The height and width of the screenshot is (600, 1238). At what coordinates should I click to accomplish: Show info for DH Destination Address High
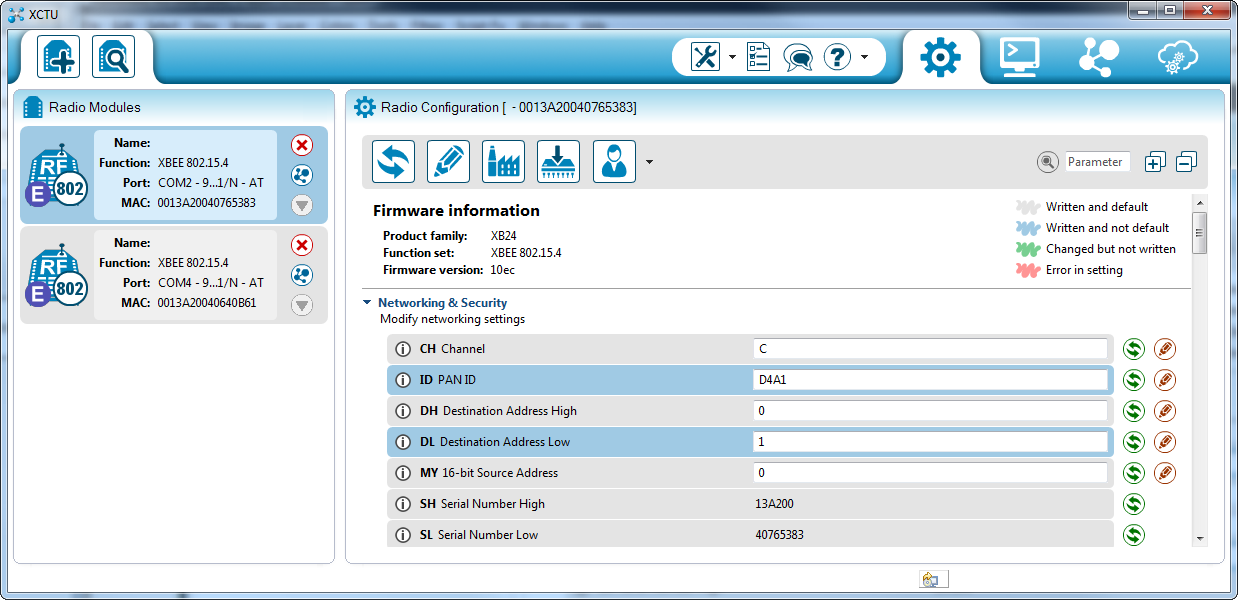[403, 411]
